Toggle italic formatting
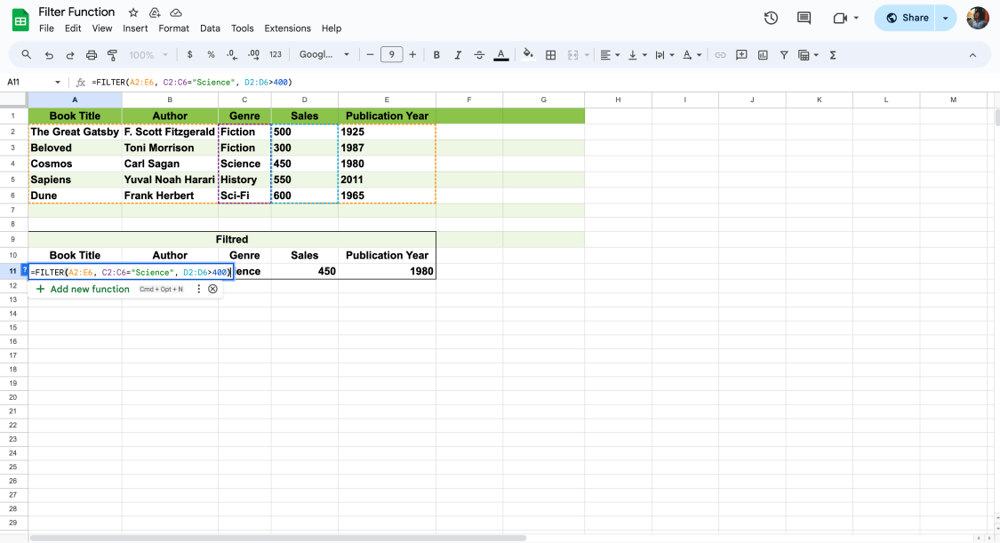The image size is (1000, 543). (458, 55)
